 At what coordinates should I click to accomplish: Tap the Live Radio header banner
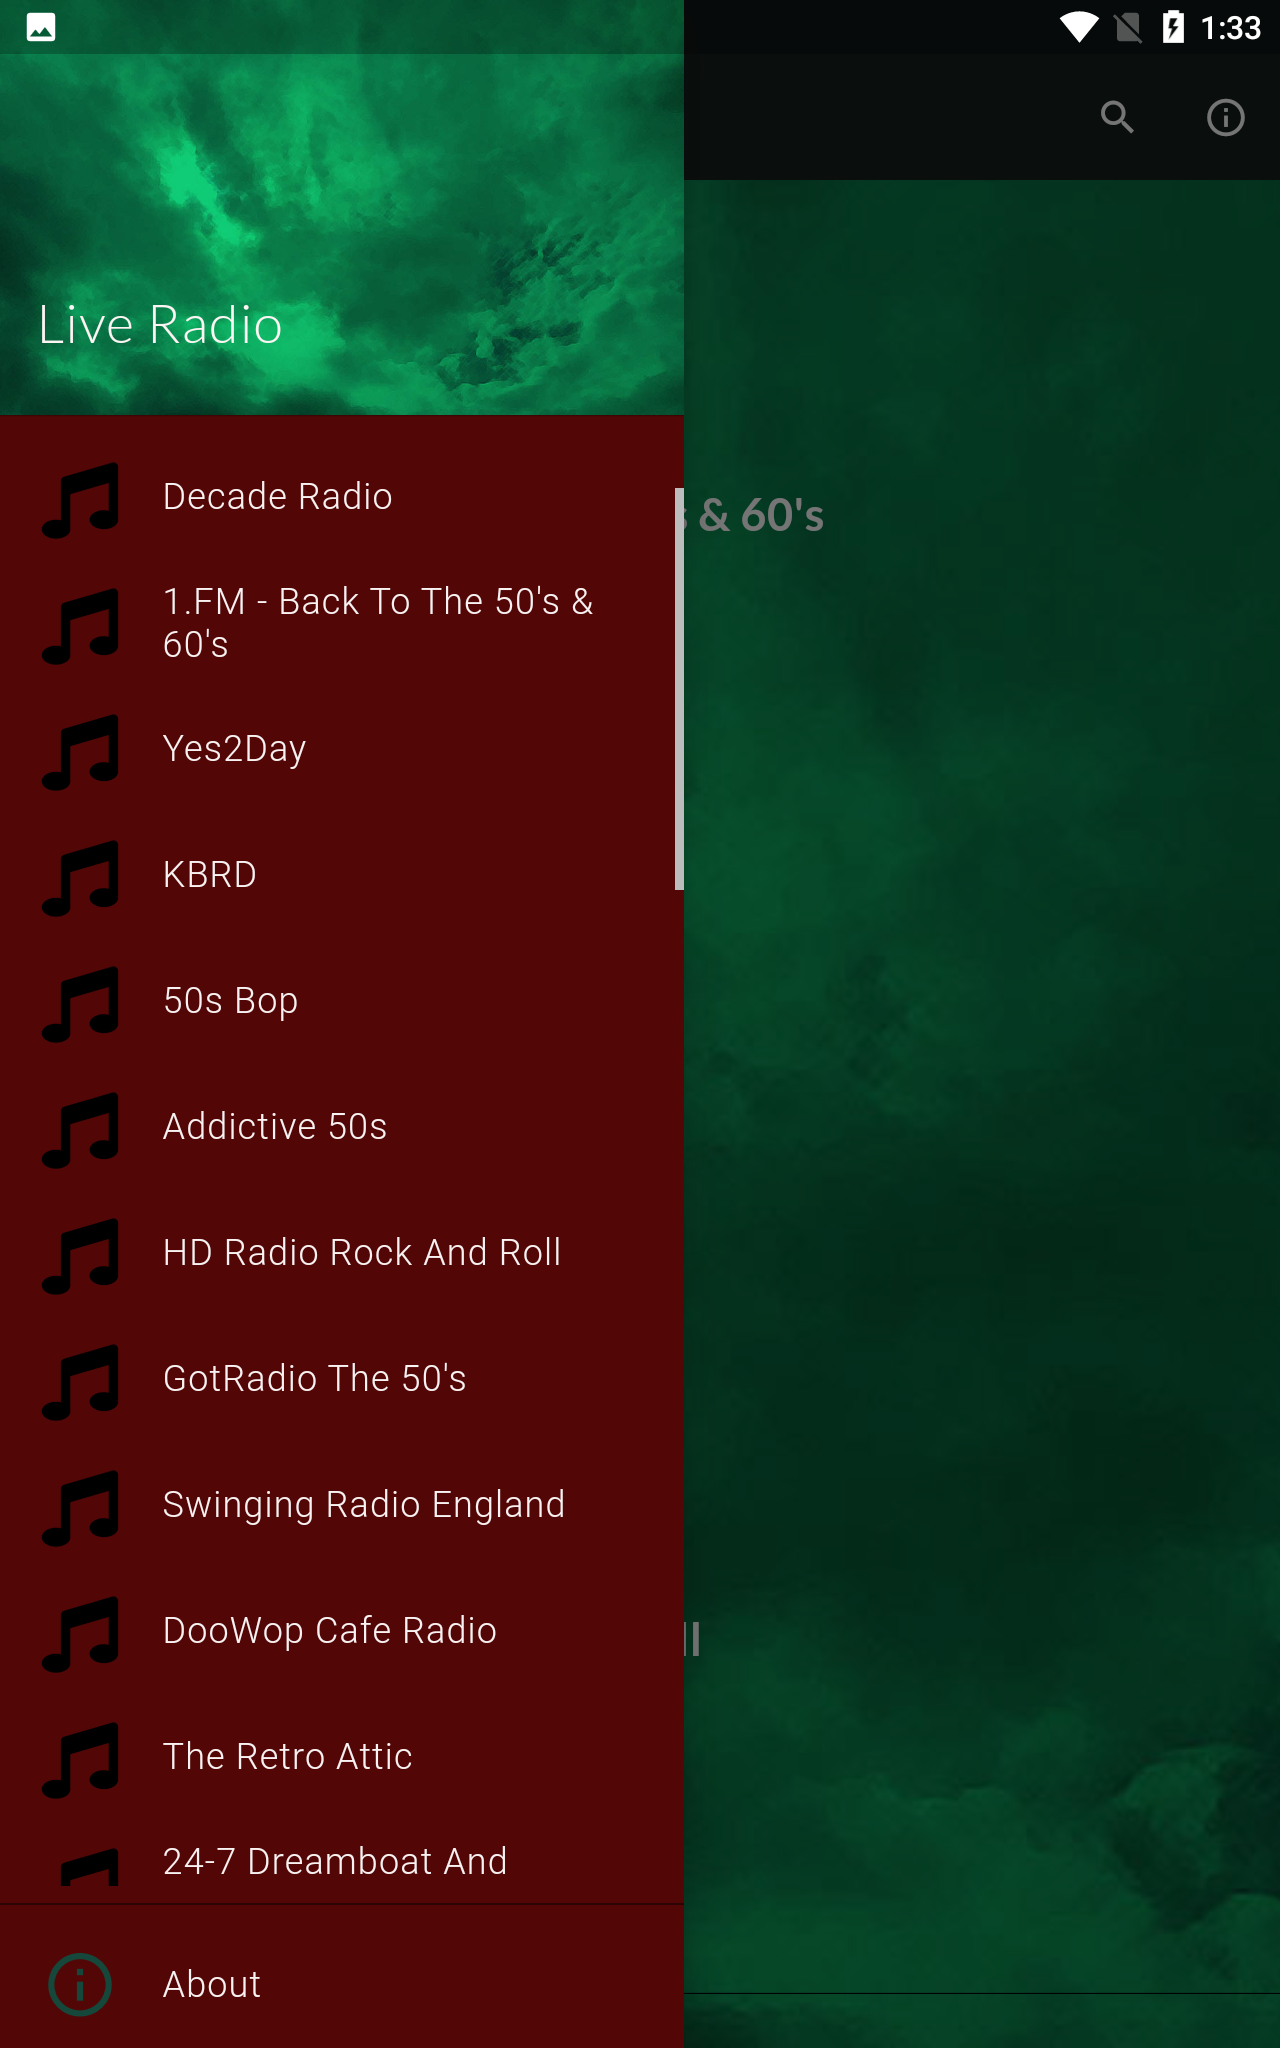tap(342, 234)
